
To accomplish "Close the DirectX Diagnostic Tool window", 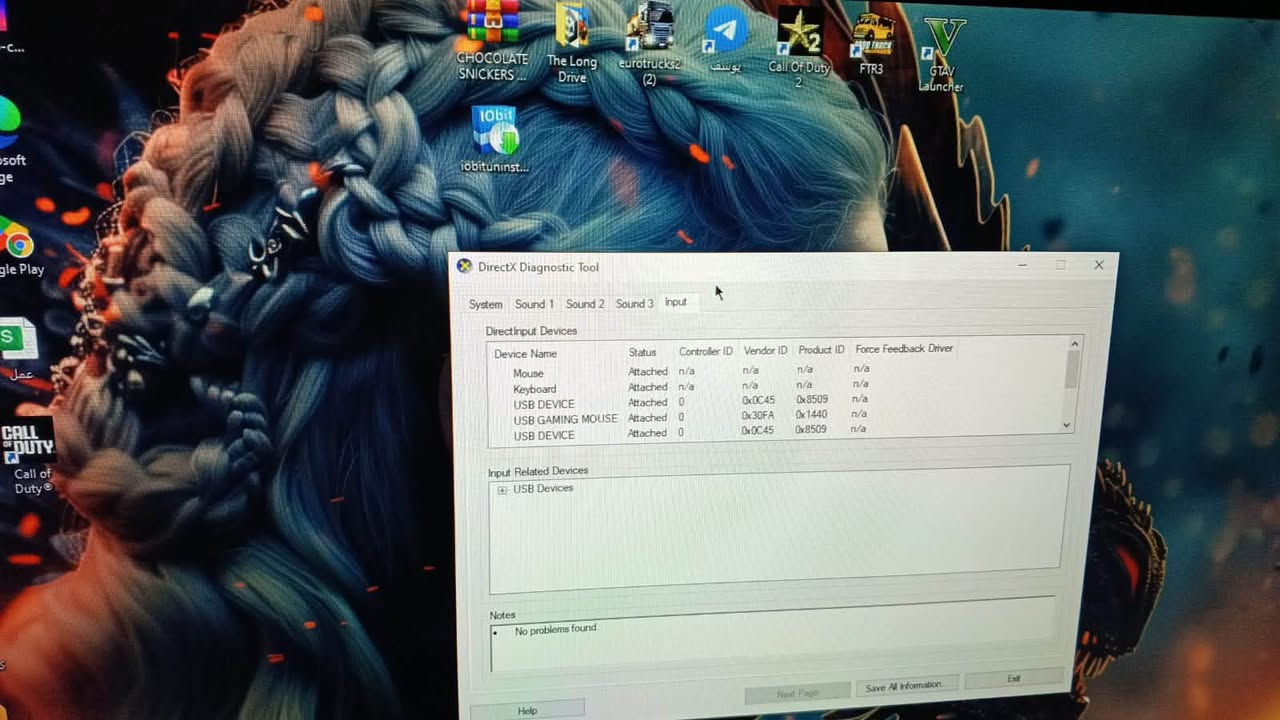I will click(1099, 265).
